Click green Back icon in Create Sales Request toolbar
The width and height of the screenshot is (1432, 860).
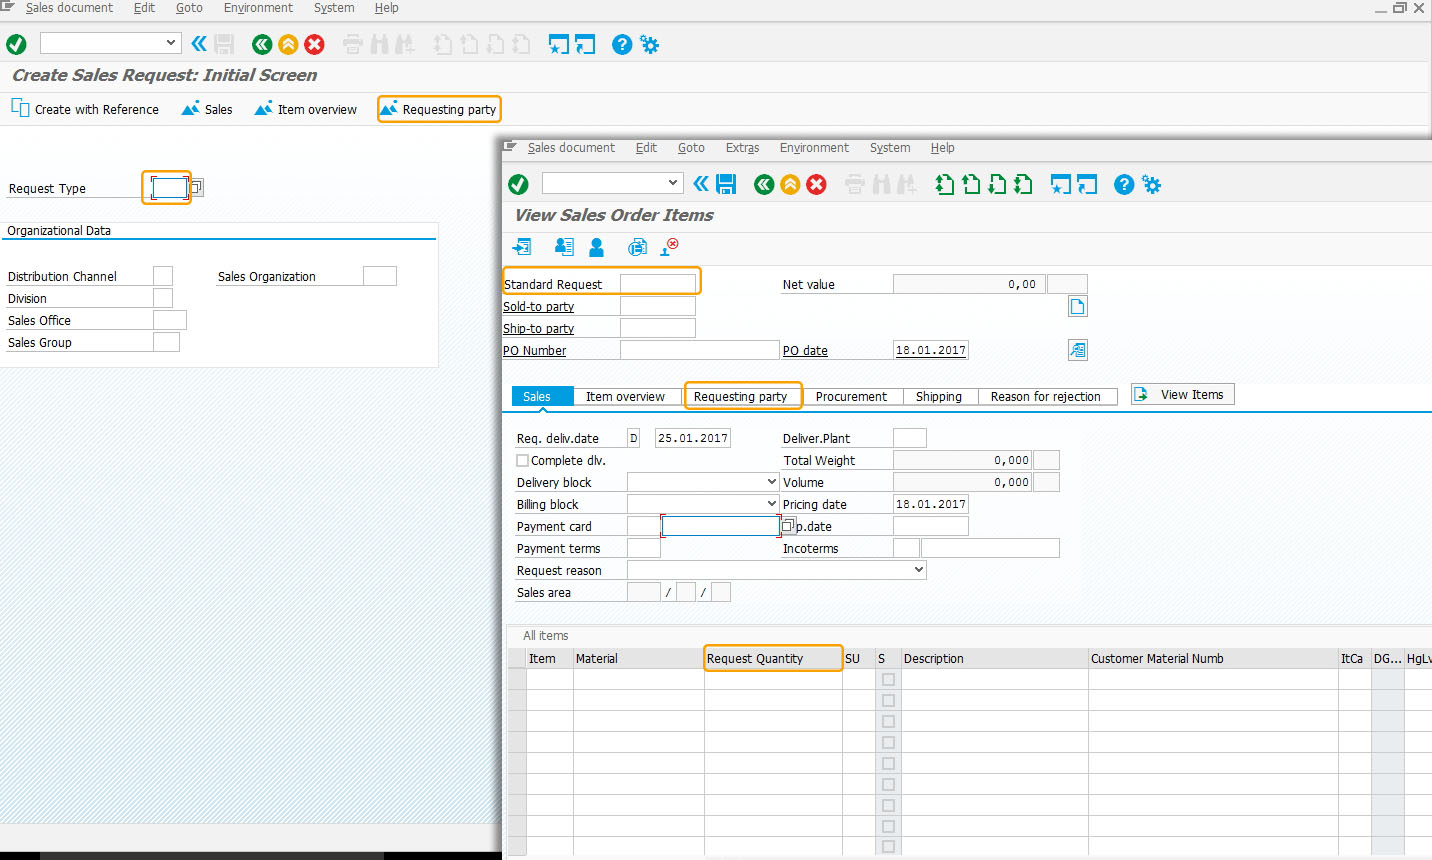click(262, 44)
